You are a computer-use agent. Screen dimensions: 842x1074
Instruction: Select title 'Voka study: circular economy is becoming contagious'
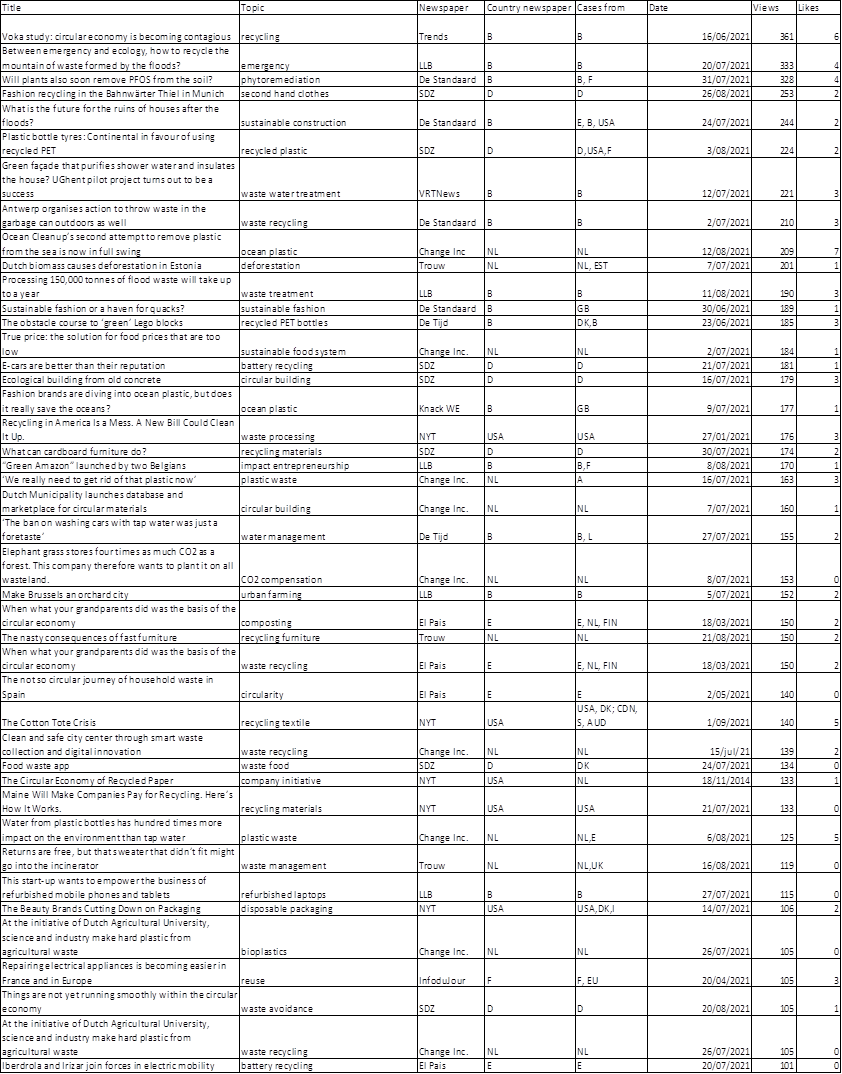[x=120, y=29]
